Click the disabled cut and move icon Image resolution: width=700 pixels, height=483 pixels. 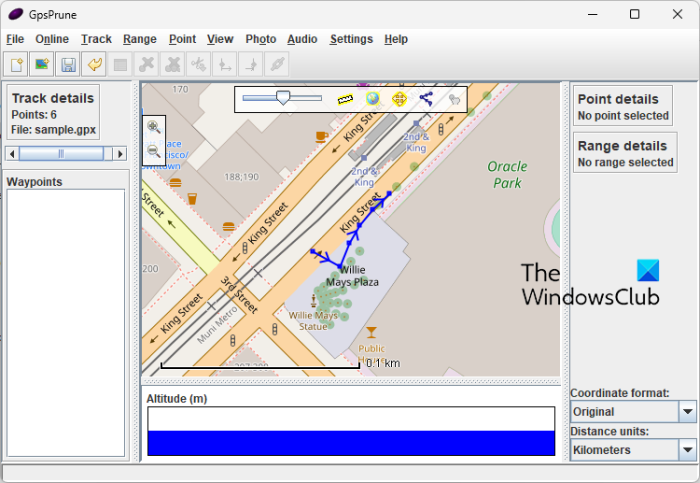(199, 65)
